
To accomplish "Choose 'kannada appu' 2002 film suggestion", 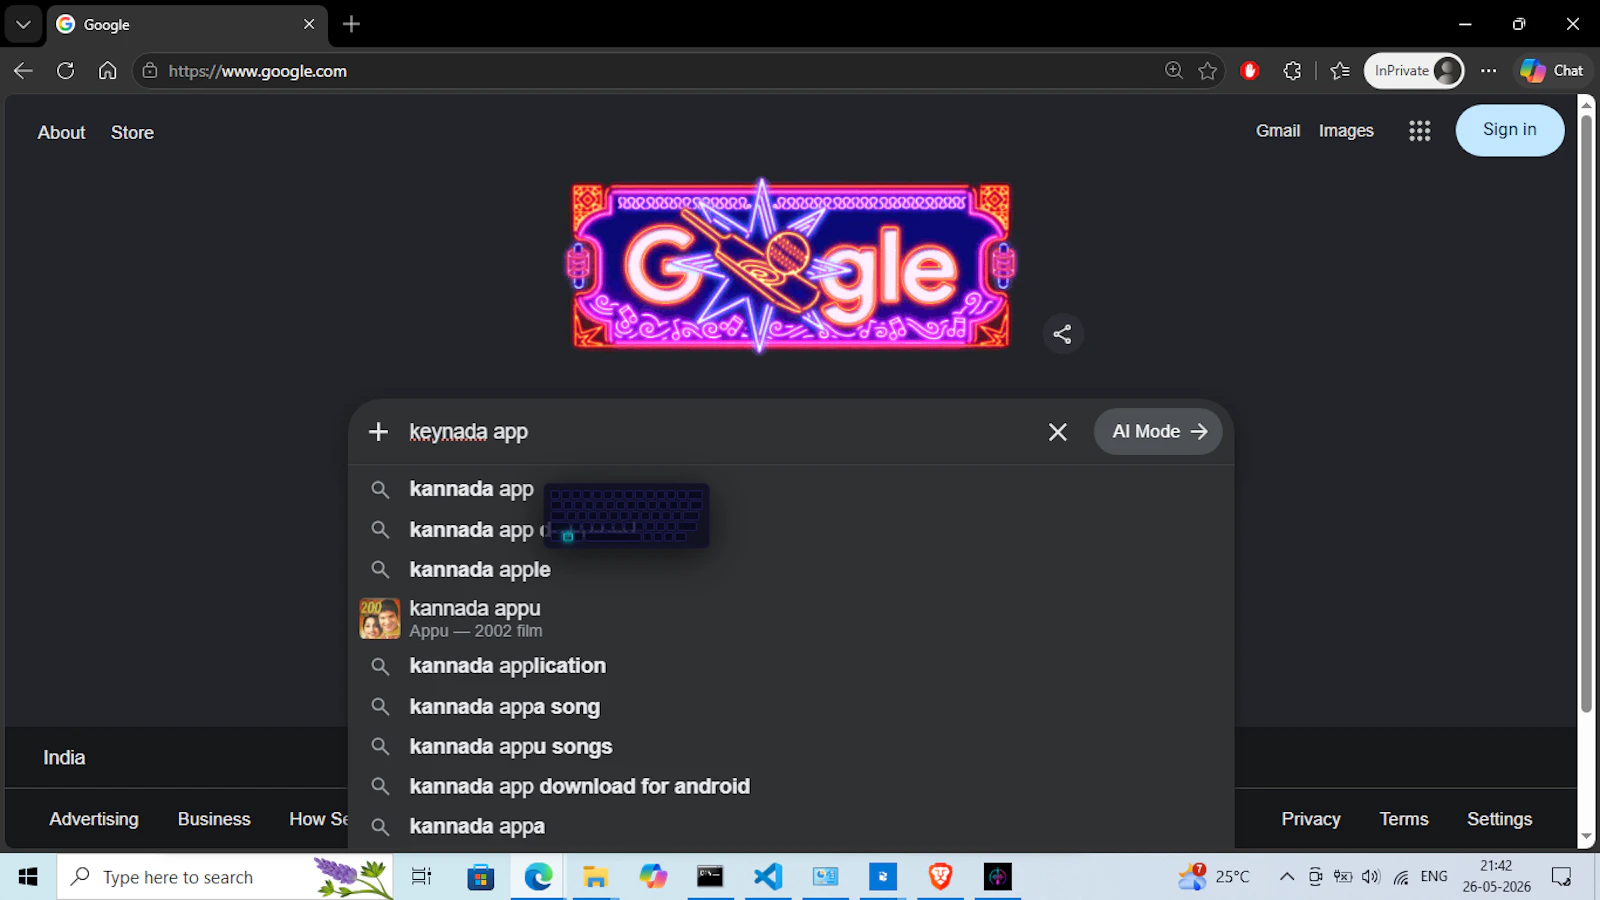I will 791,618.
